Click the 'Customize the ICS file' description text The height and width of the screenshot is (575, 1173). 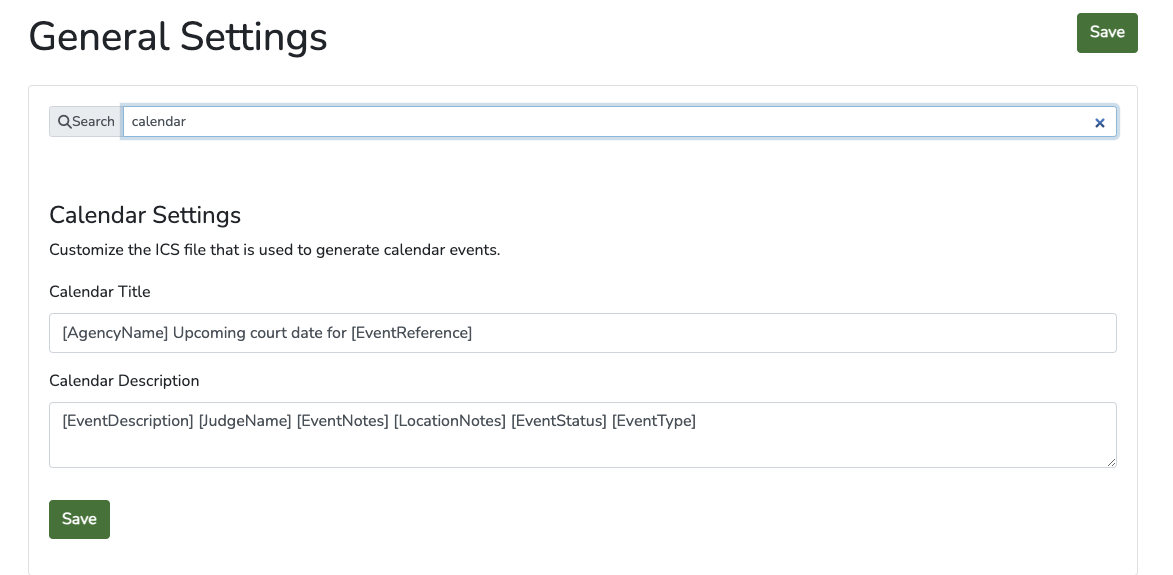275,250
